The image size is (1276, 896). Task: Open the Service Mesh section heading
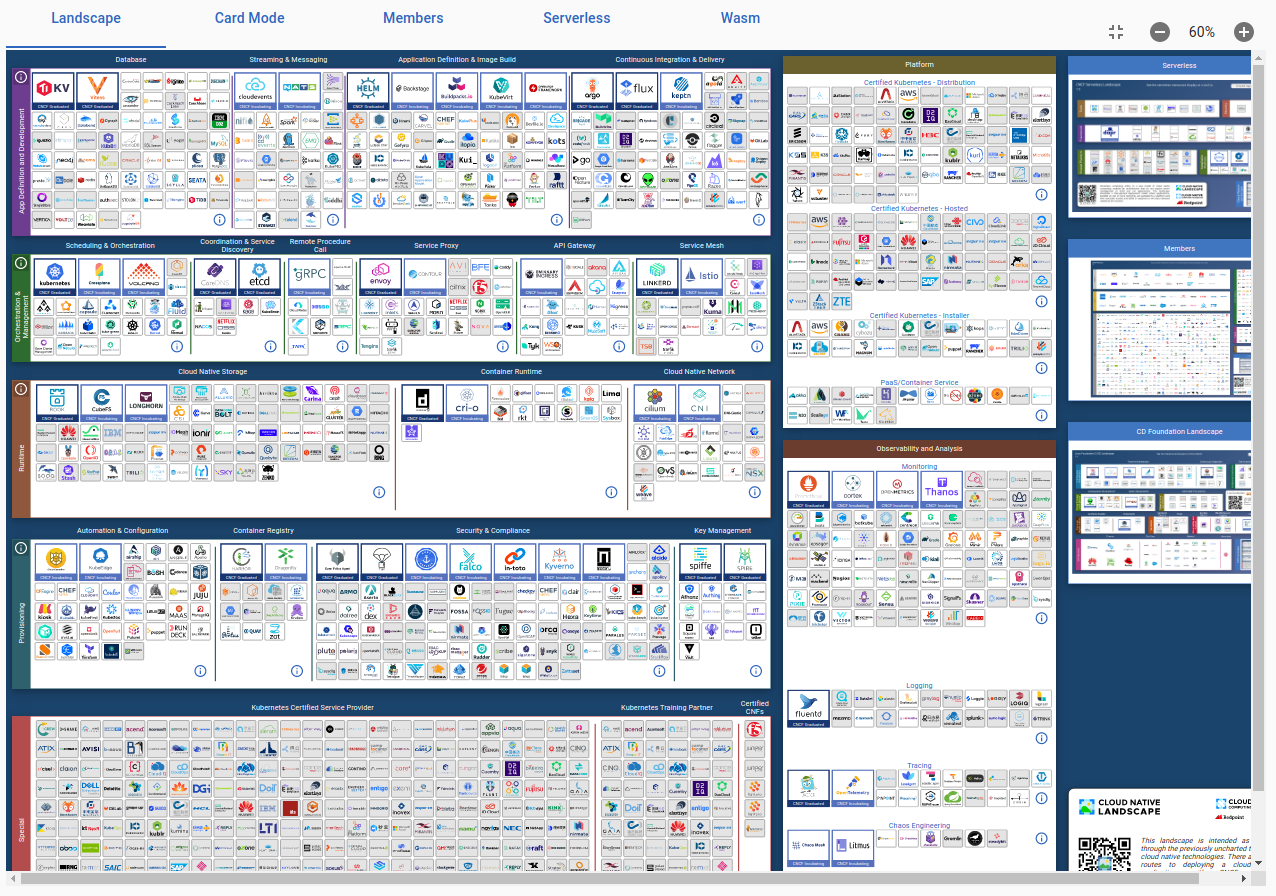(701, 246)
